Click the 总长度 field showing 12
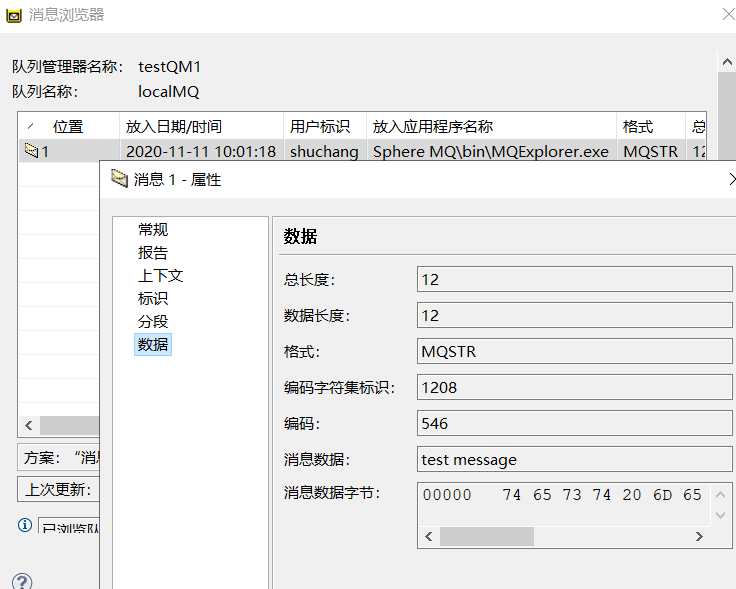736x589 pixels. pyautogui.click(x=575, y=279)
